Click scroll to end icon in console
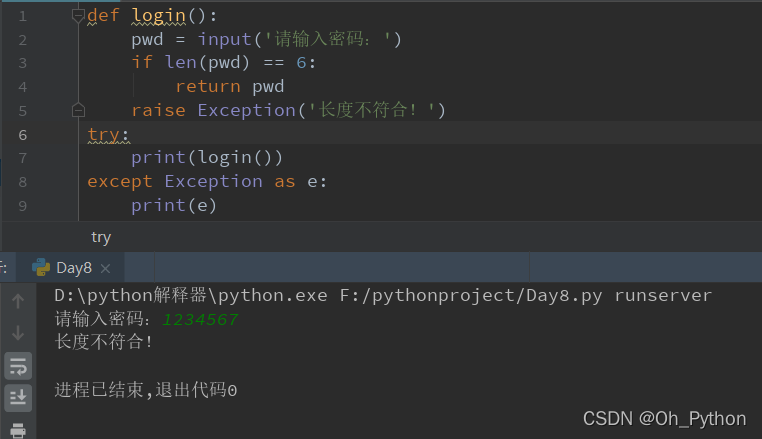 18,398
